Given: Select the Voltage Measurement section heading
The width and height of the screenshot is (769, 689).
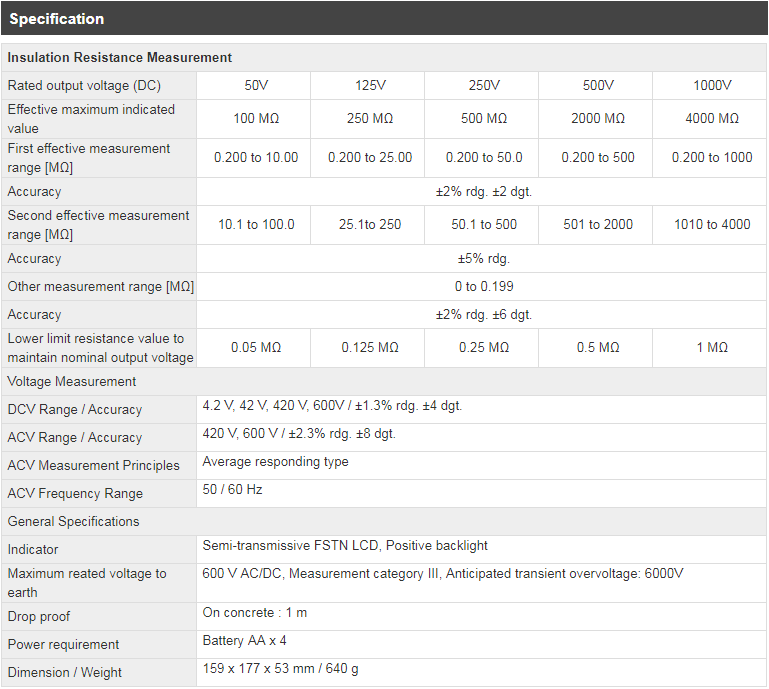Looking at the screenshot, I should coord(72,382).
